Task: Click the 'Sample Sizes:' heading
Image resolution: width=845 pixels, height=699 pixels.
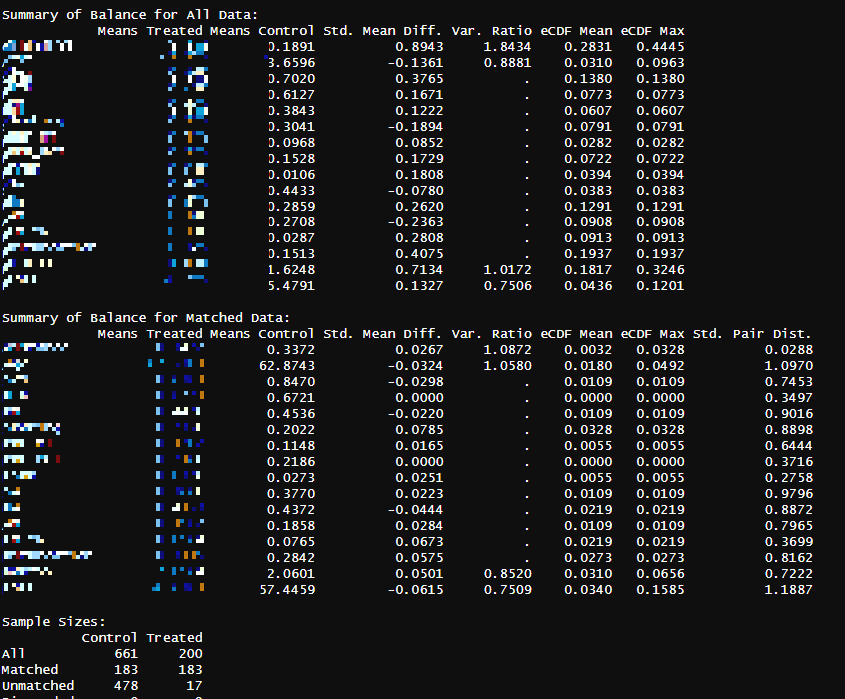Action: pyautogui.click(x=53, y=622)
